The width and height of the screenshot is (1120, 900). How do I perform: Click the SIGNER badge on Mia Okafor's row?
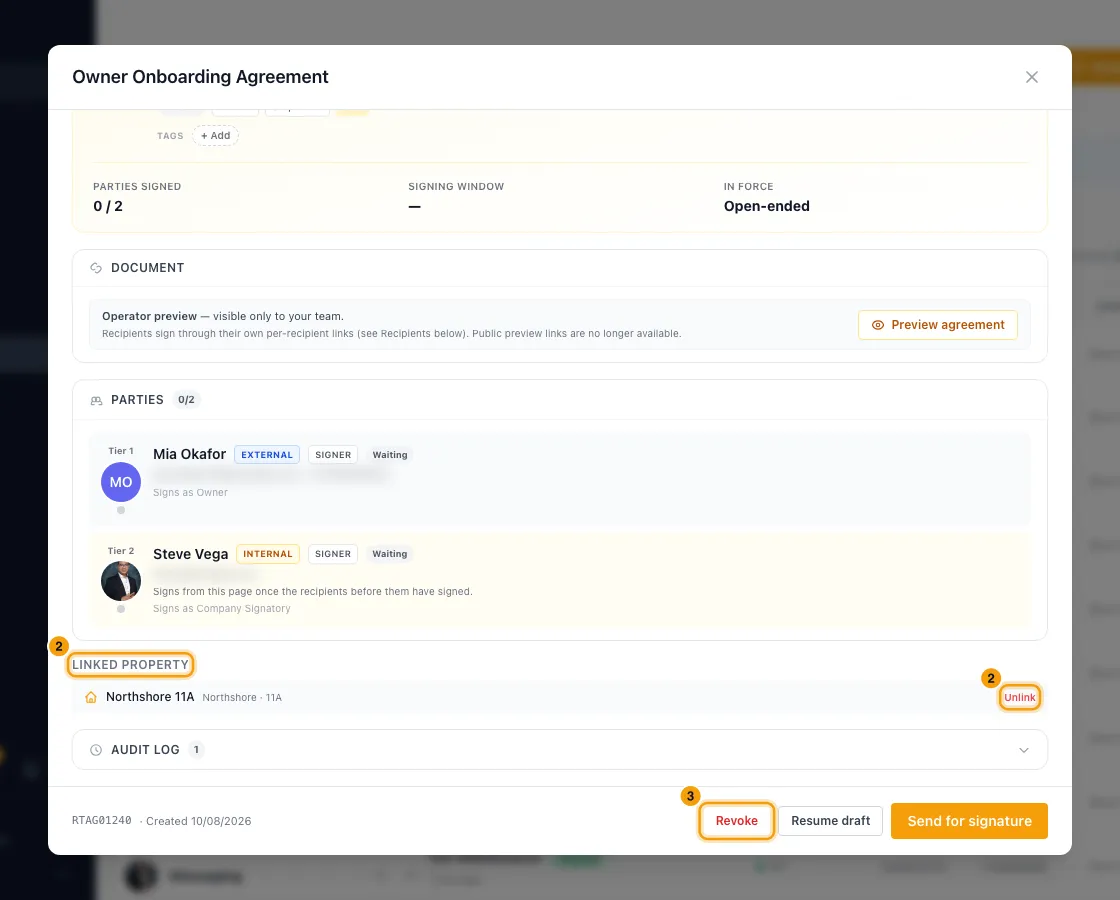(x=333, y=455)
